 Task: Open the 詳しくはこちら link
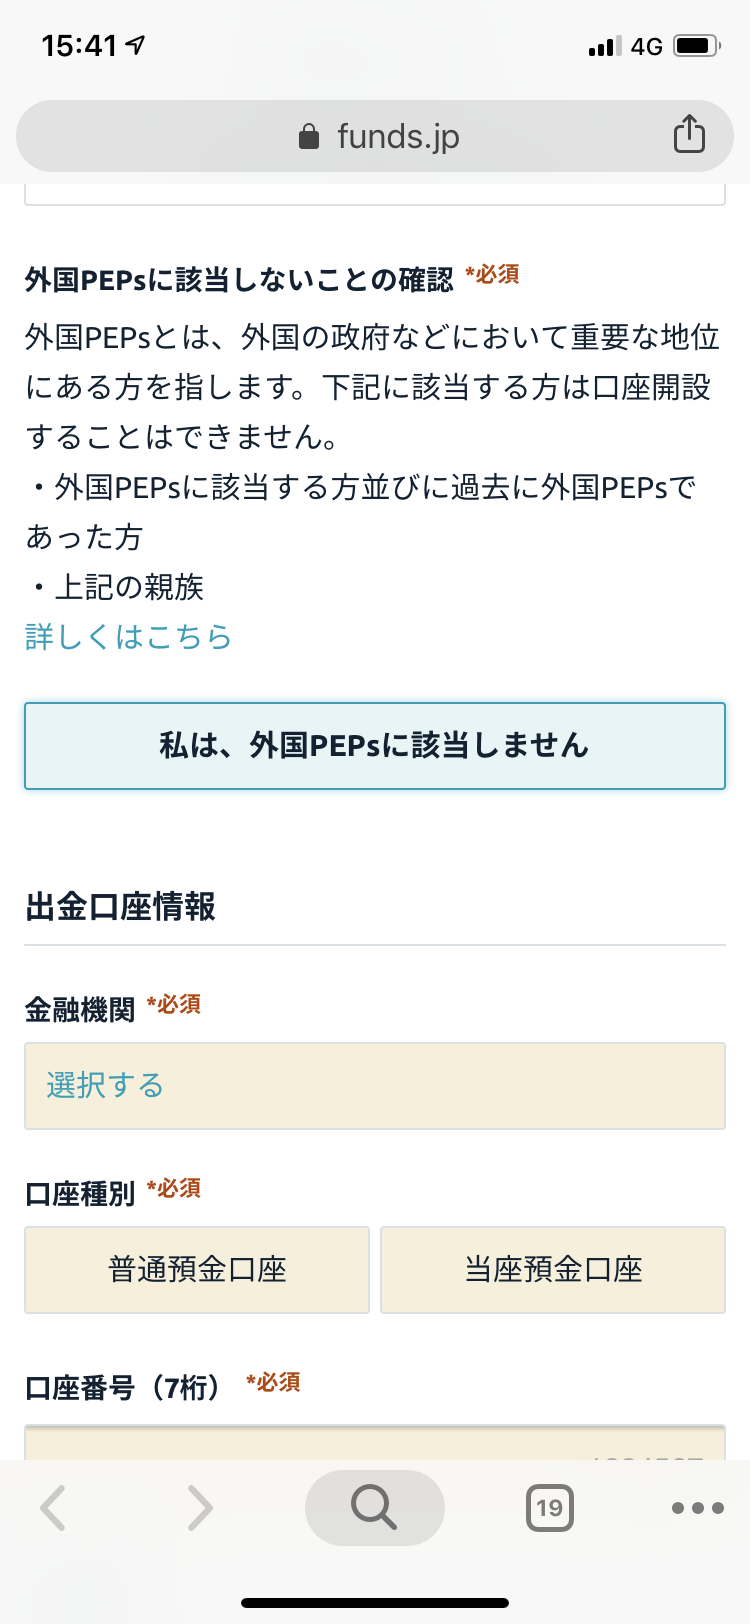[x=128, y=637]
